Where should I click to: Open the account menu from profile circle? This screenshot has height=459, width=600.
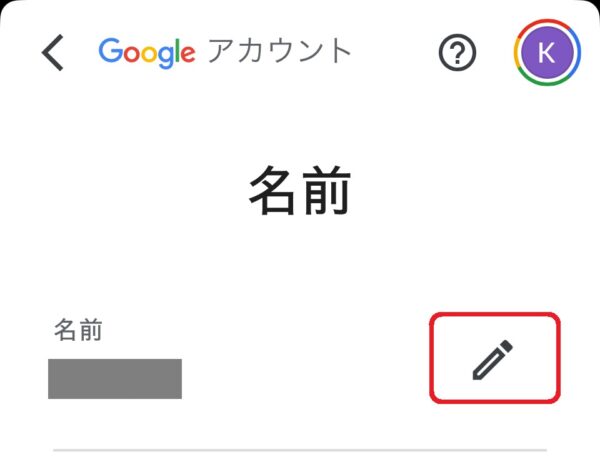pos(547,52)
